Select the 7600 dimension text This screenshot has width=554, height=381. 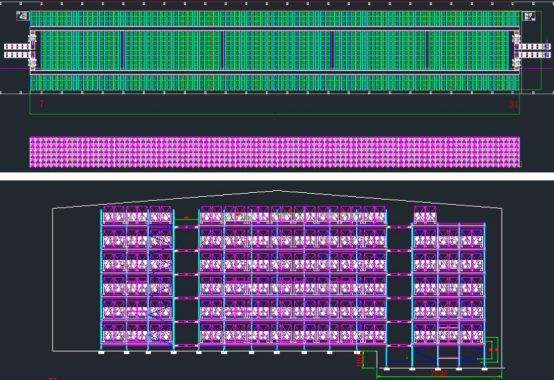[x=439, y=373]
